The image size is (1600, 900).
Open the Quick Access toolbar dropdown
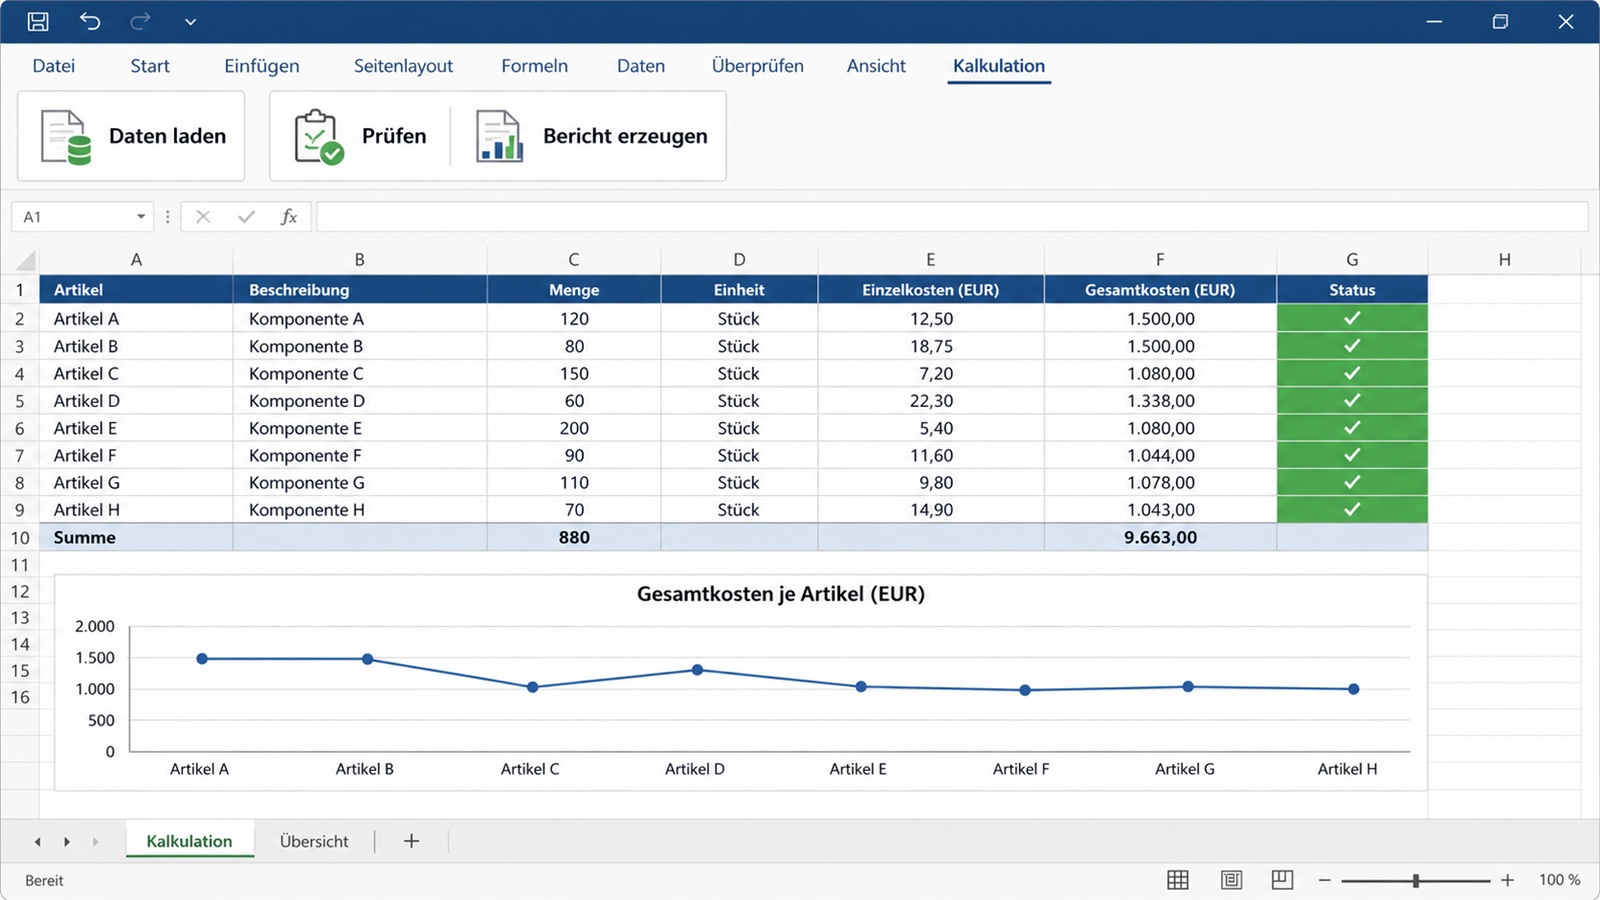point(190,22)
